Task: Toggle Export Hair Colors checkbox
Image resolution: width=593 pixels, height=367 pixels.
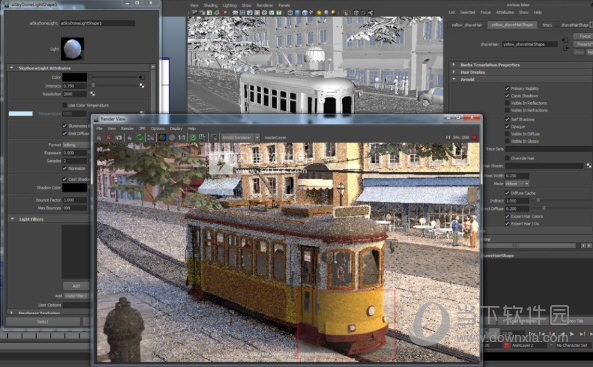Action: click(507, 216)
